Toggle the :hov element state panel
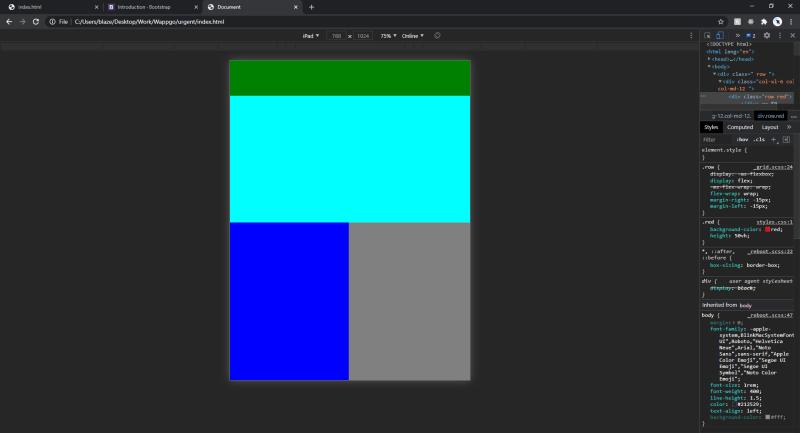Viewport: 800px width, 433px height. [743, 139]
